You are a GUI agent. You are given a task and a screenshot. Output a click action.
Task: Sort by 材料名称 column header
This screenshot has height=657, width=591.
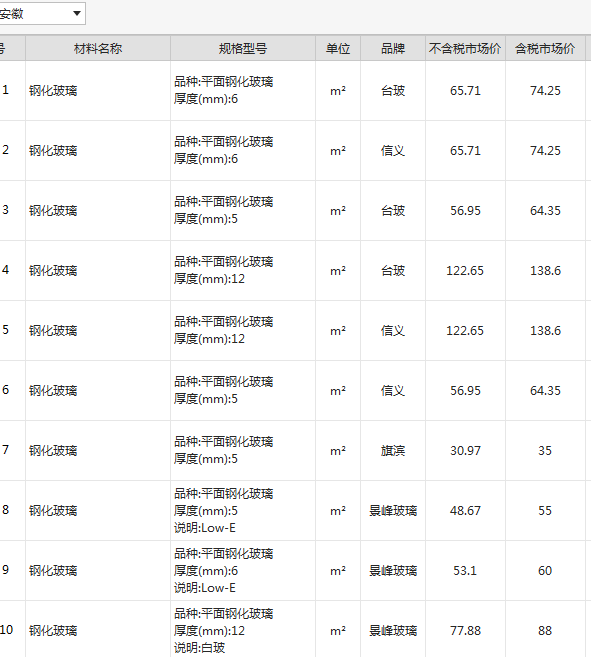click(98, 49)
